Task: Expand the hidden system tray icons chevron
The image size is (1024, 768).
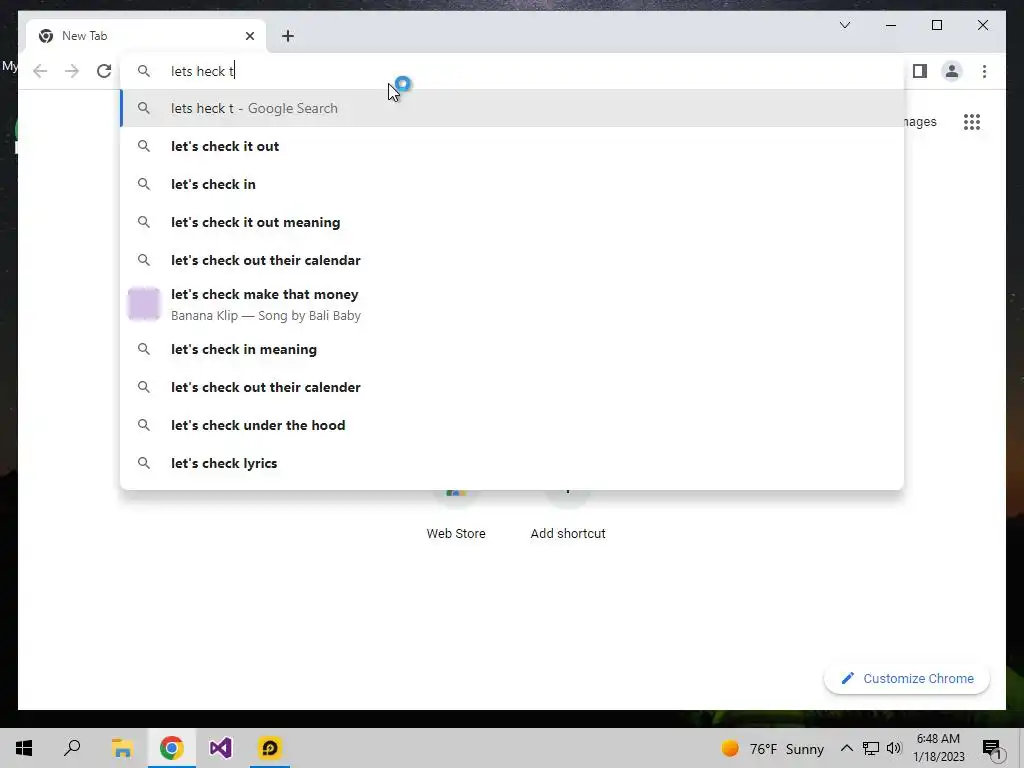Action: click(x=846, y=748)
